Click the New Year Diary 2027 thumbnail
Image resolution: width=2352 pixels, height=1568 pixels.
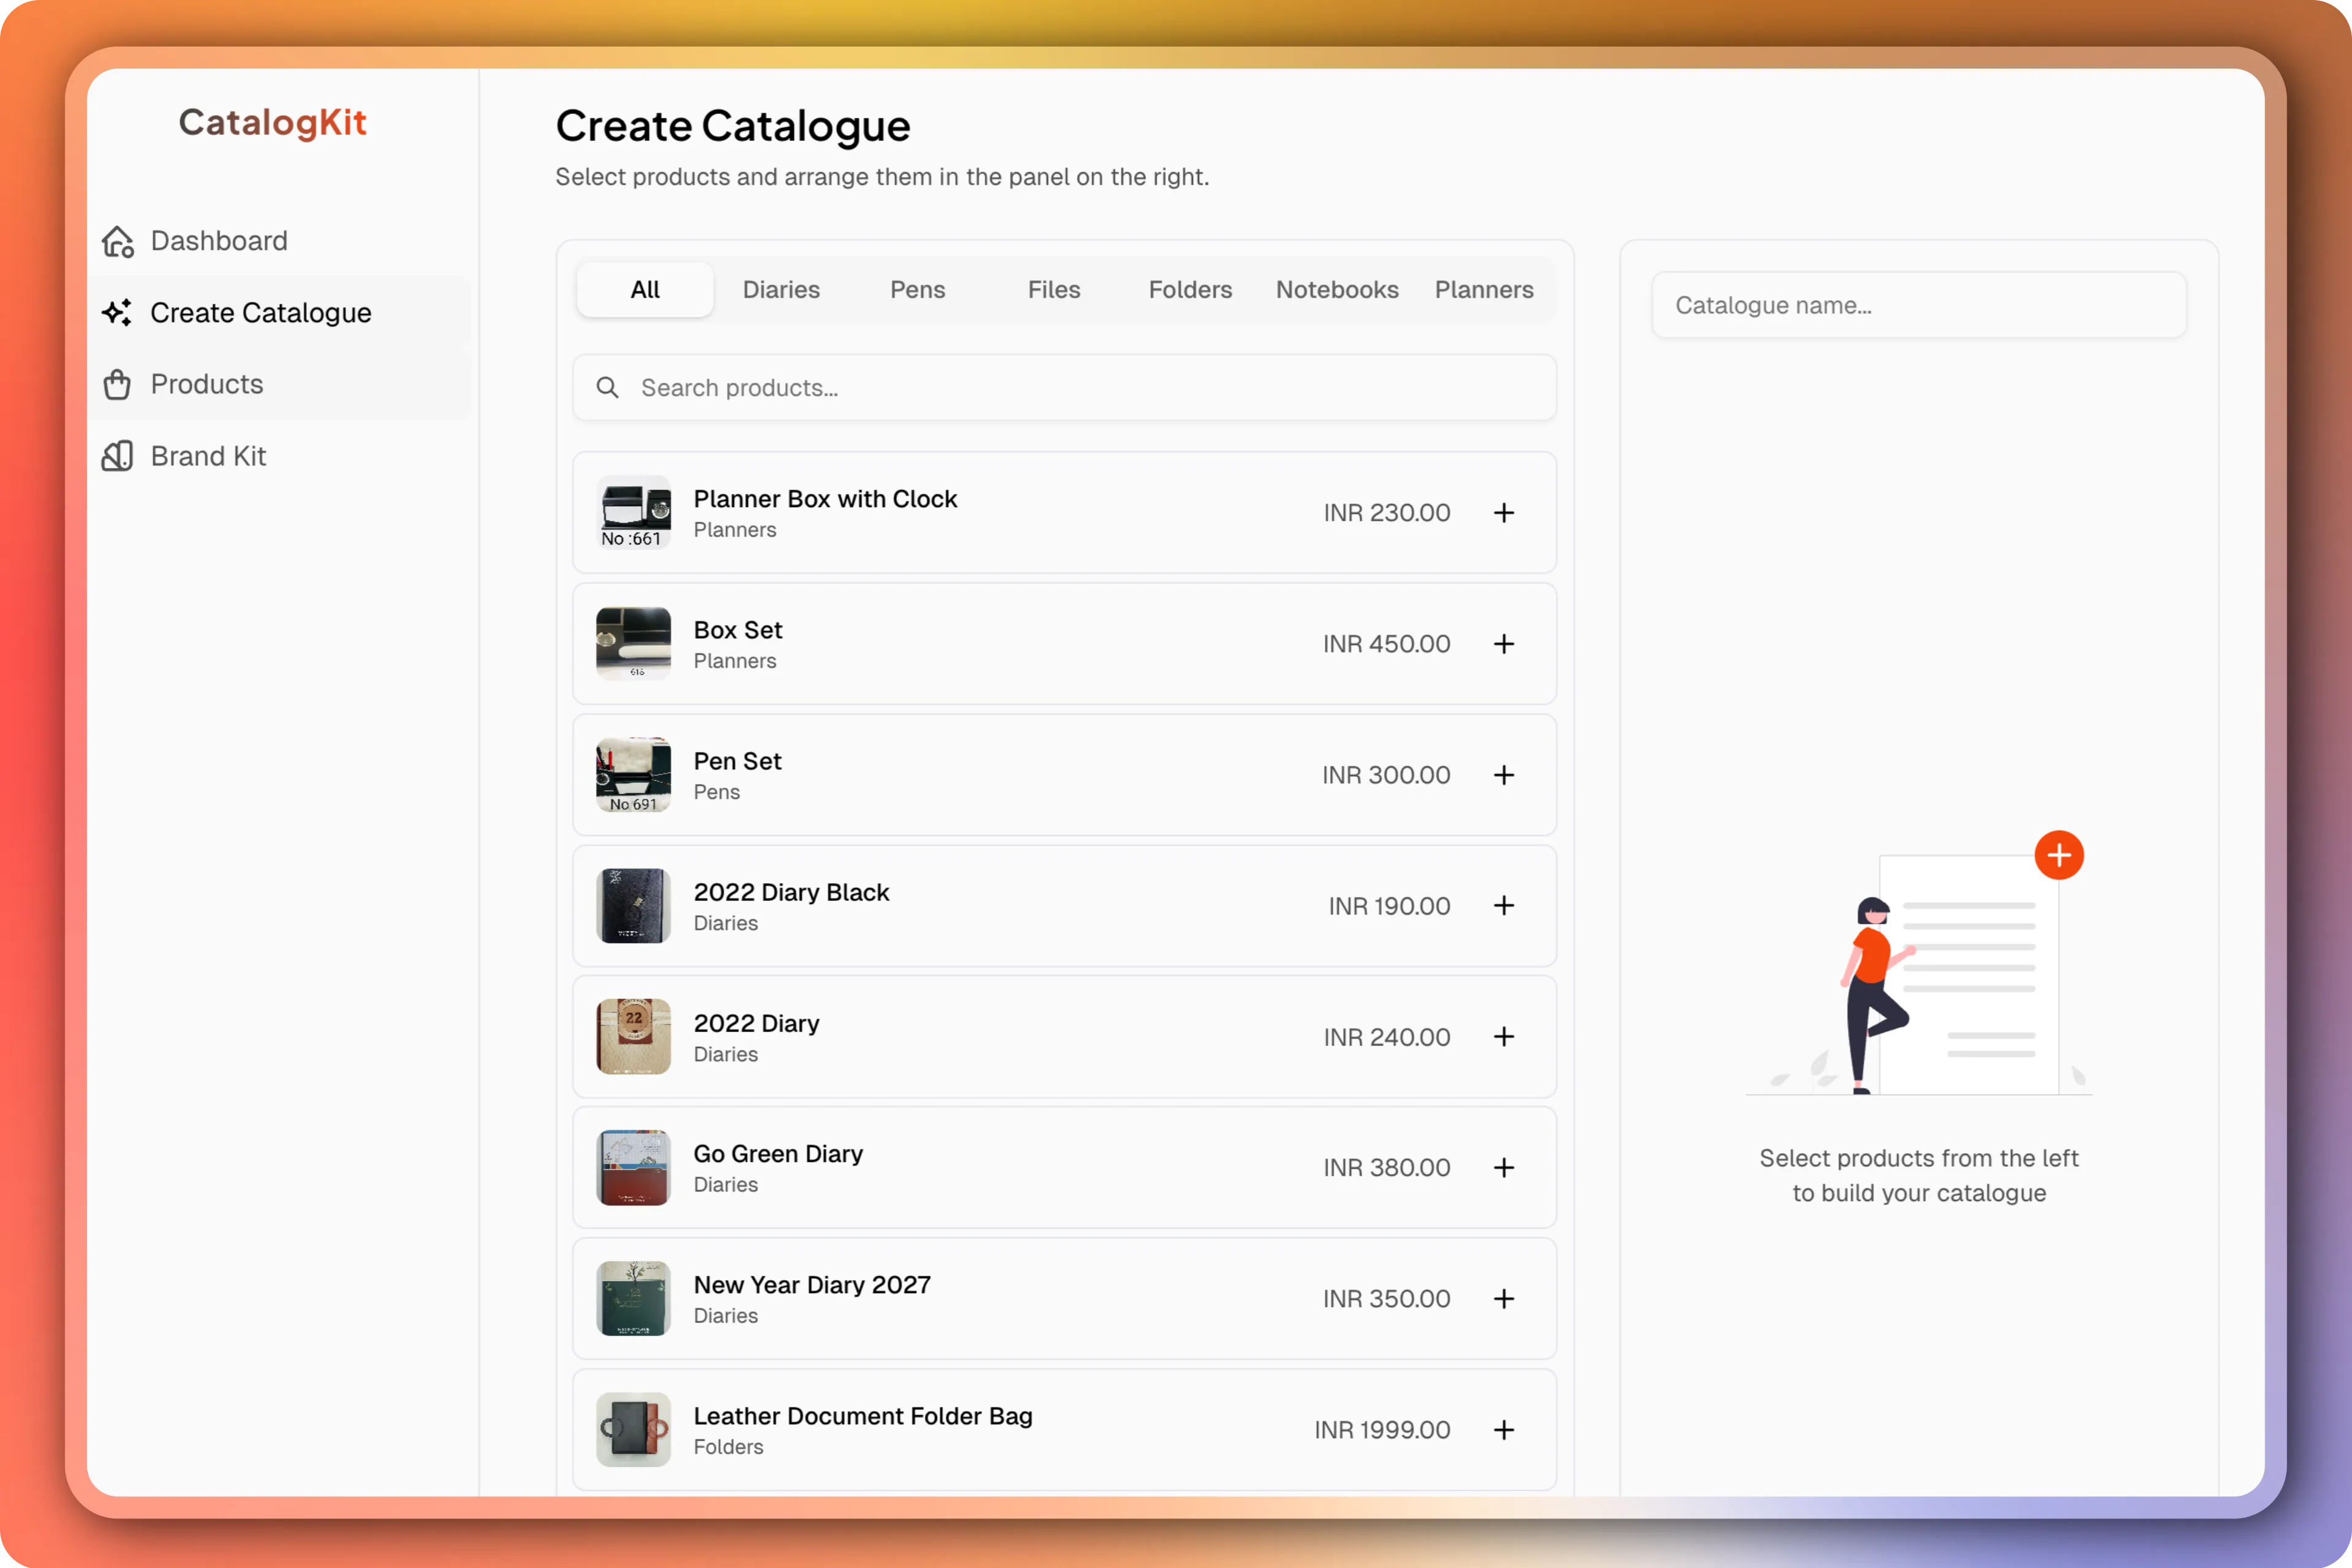633,1299
